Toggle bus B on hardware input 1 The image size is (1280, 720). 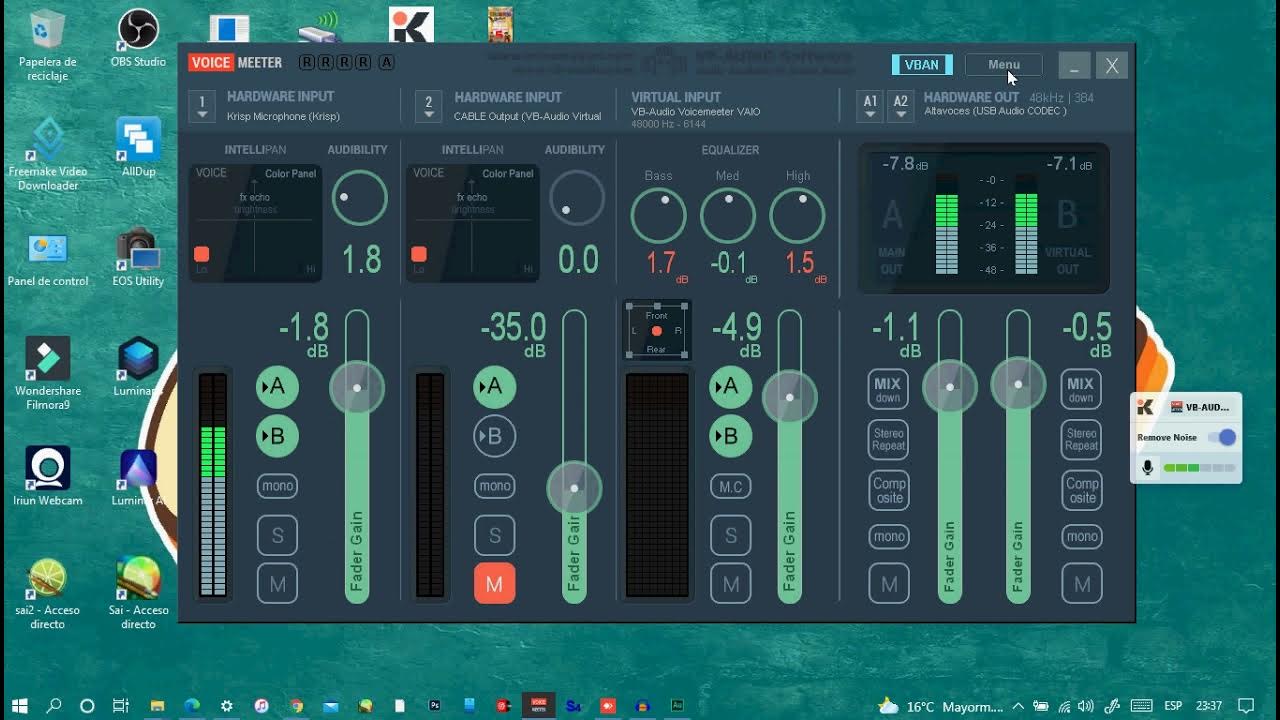tap(277, 436)
